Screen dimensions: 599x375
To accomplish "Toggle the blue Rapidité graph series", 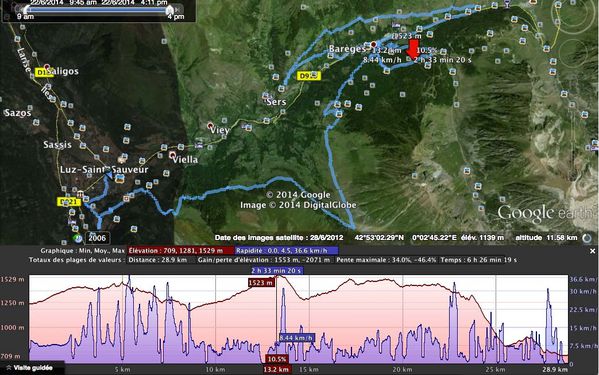I will [x=286, y=251].
